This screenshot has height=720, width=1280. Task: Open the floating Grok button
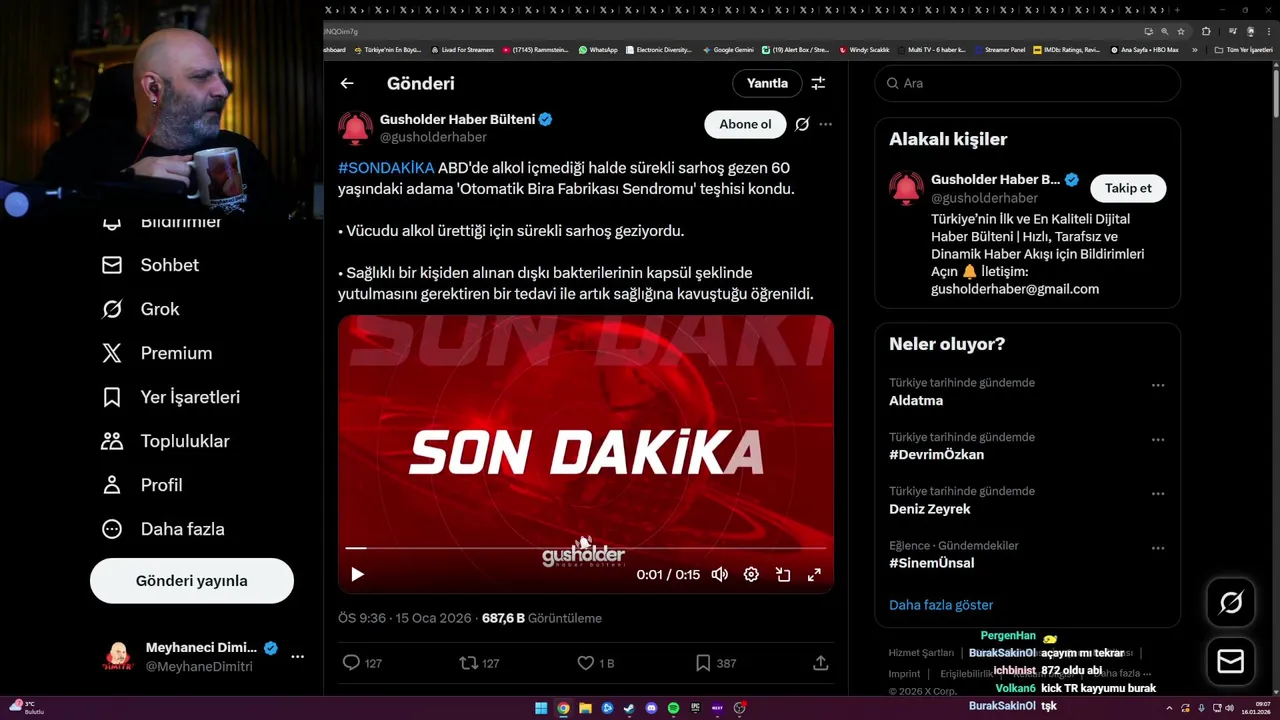tap(1231, 602)
